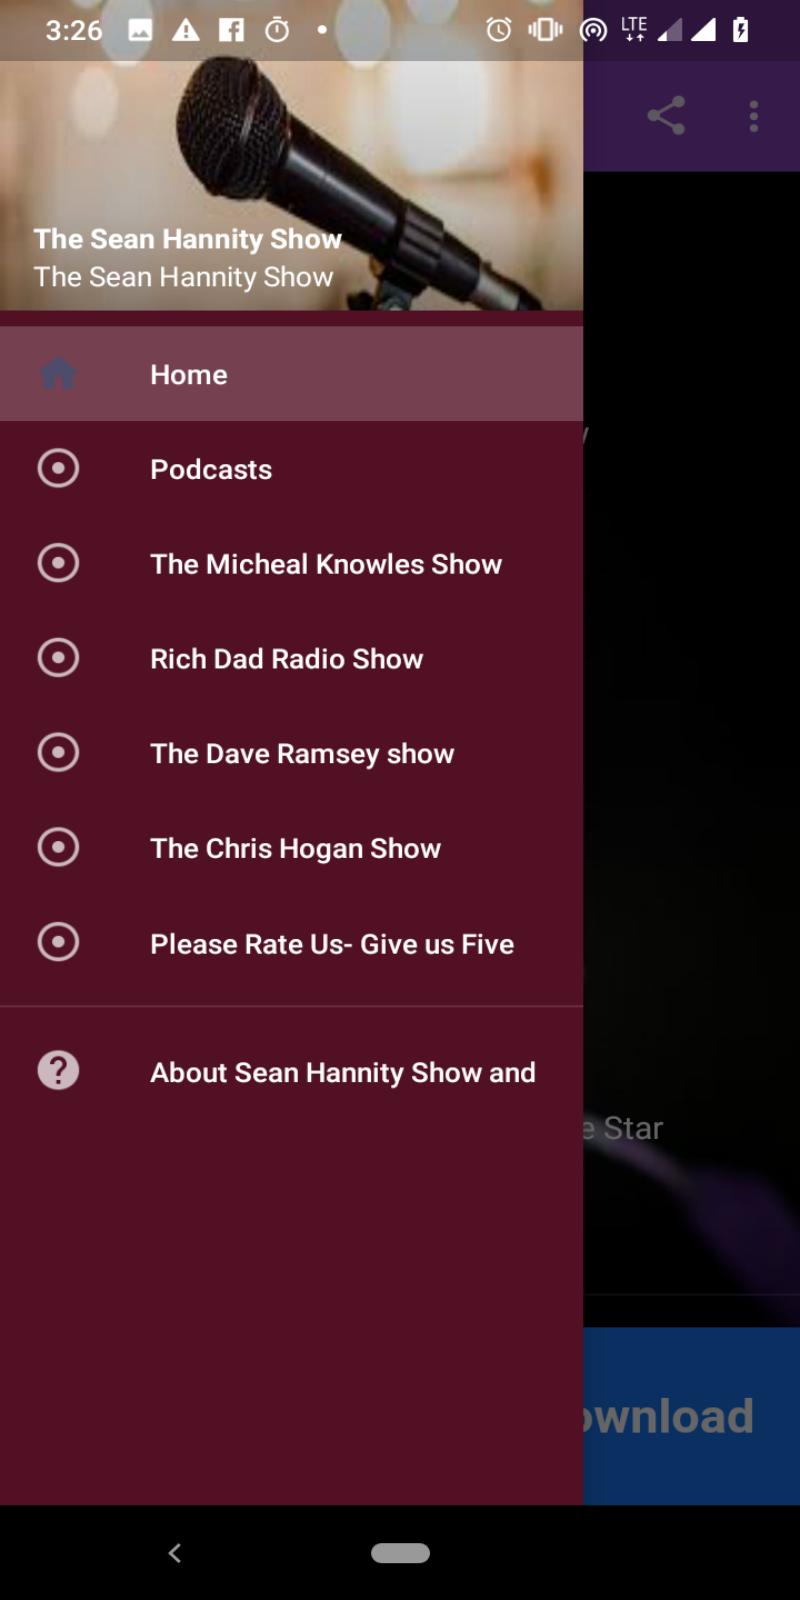Open the Podcasts menu entry
Image resolution: width=800 pixels, height=1600 pixels.
point(291,468)
